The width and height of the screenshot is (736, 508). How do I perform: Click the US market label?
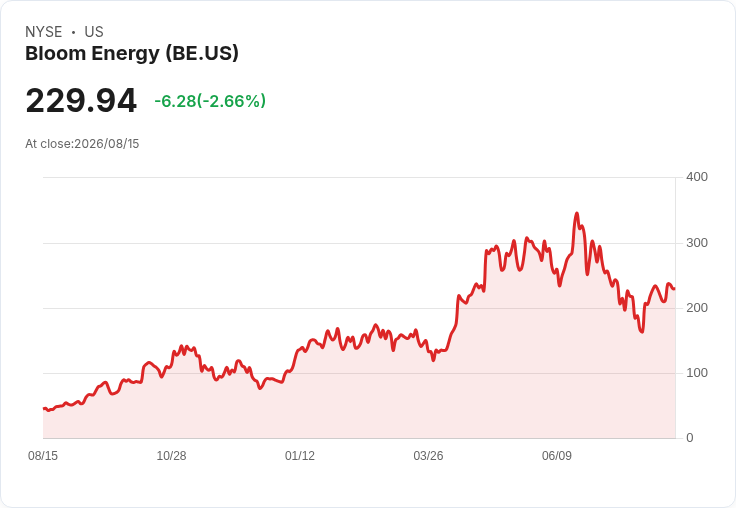[x=94, y=32]
